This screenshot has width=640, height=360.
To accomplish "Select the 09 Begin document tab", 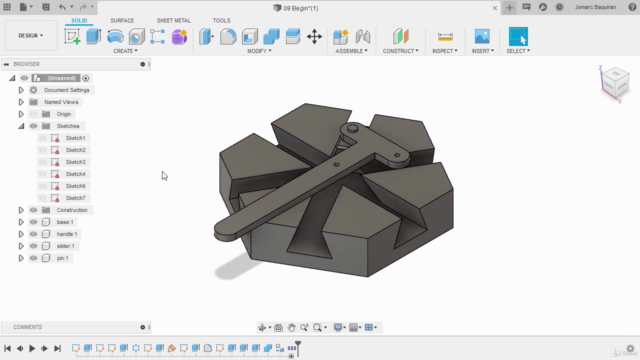I will pos(296,8).
